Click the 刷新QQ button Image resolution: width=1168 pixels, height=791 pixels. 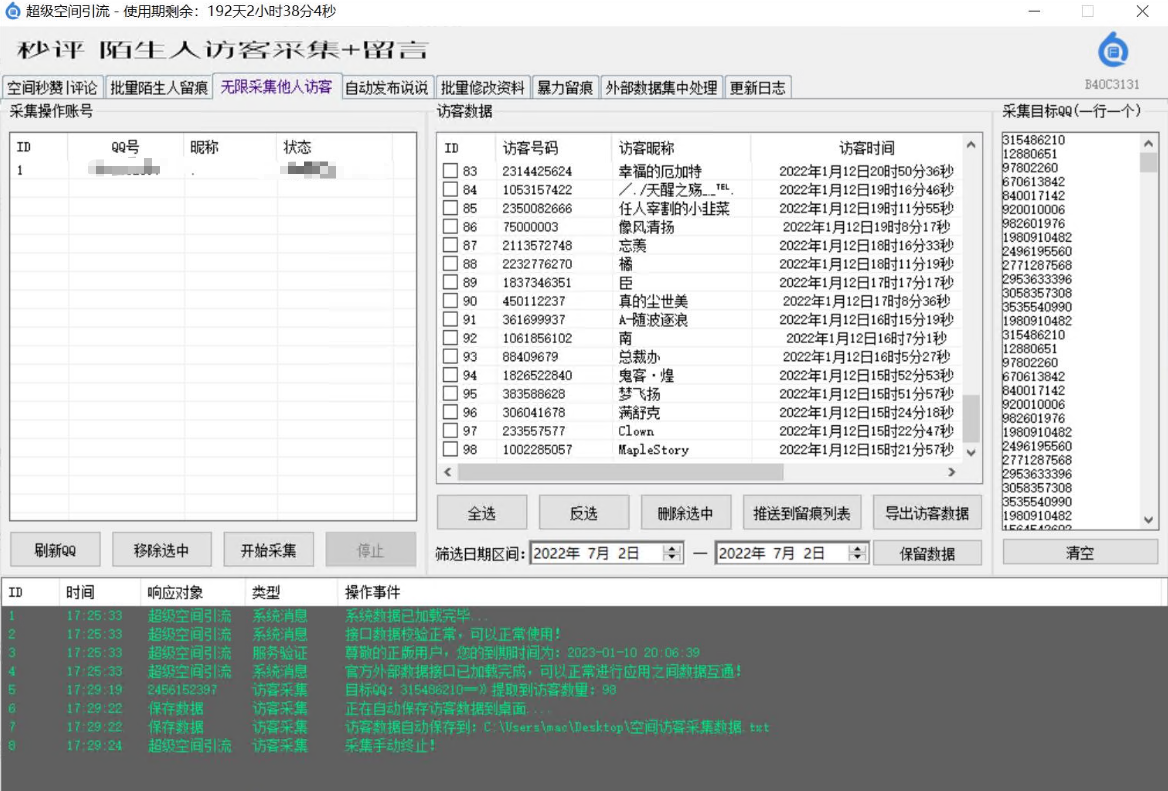click(x=55, y=550)
